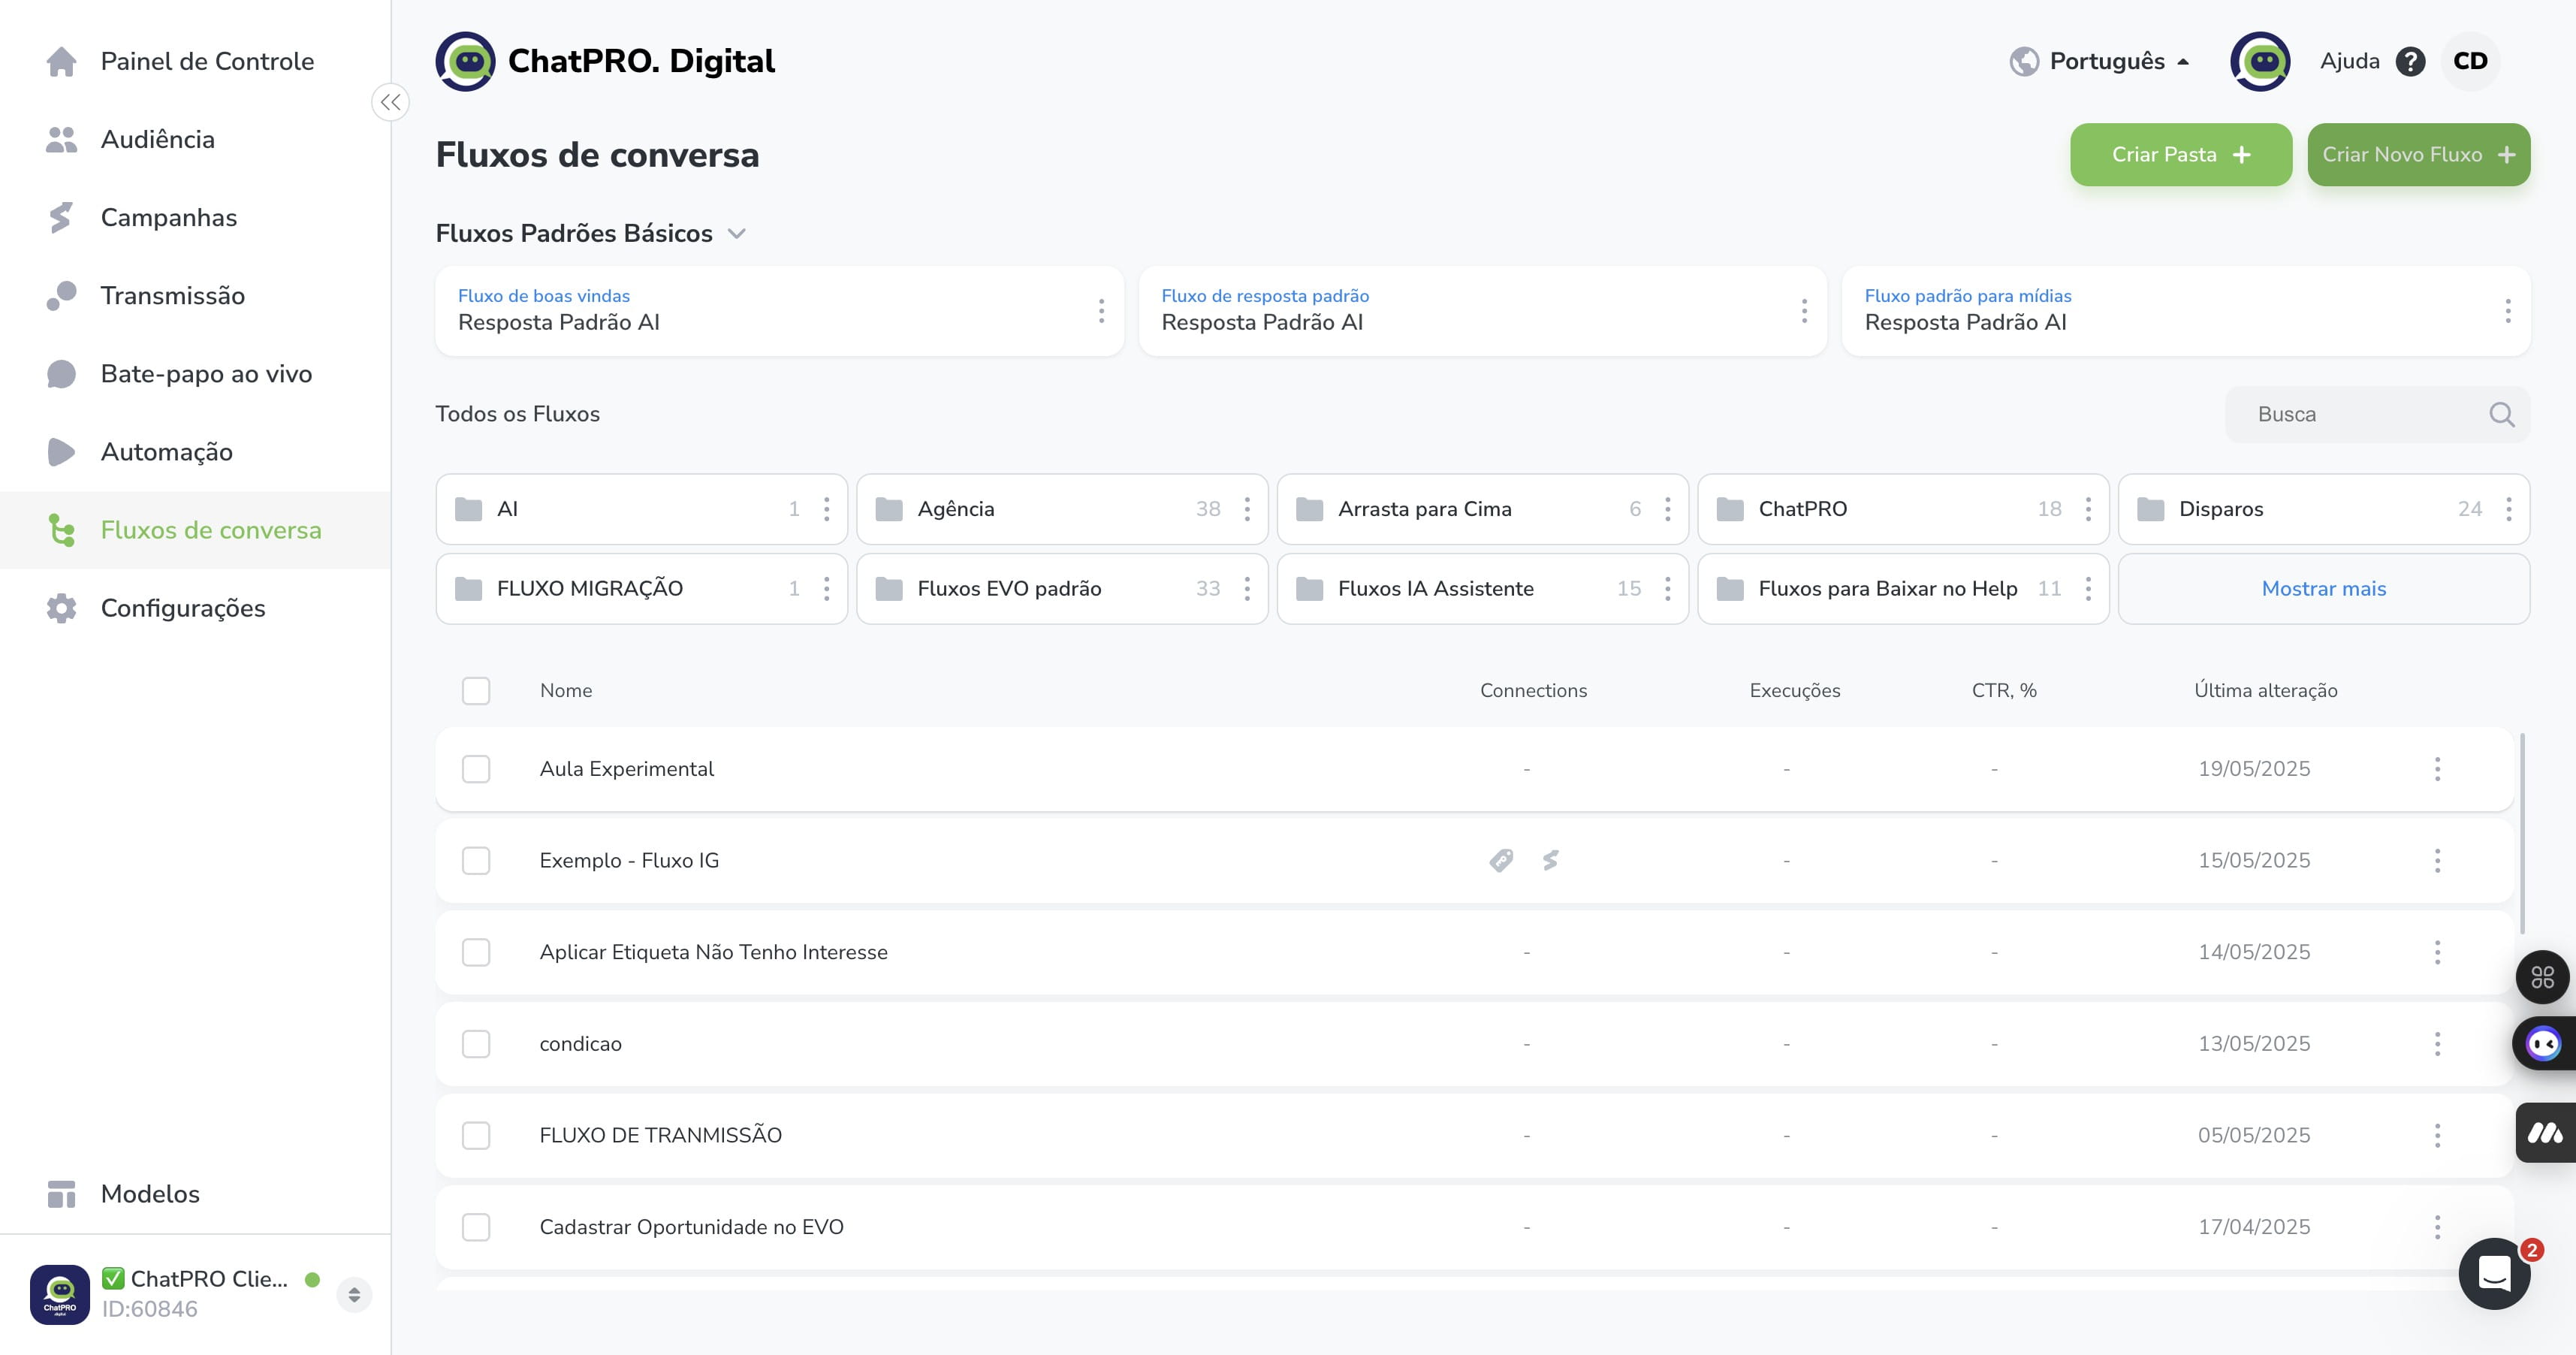The width and height of the screenshot is (2576, 1355).
Task: Check the condicao flow checkbox
Action: click(476, 1044)
